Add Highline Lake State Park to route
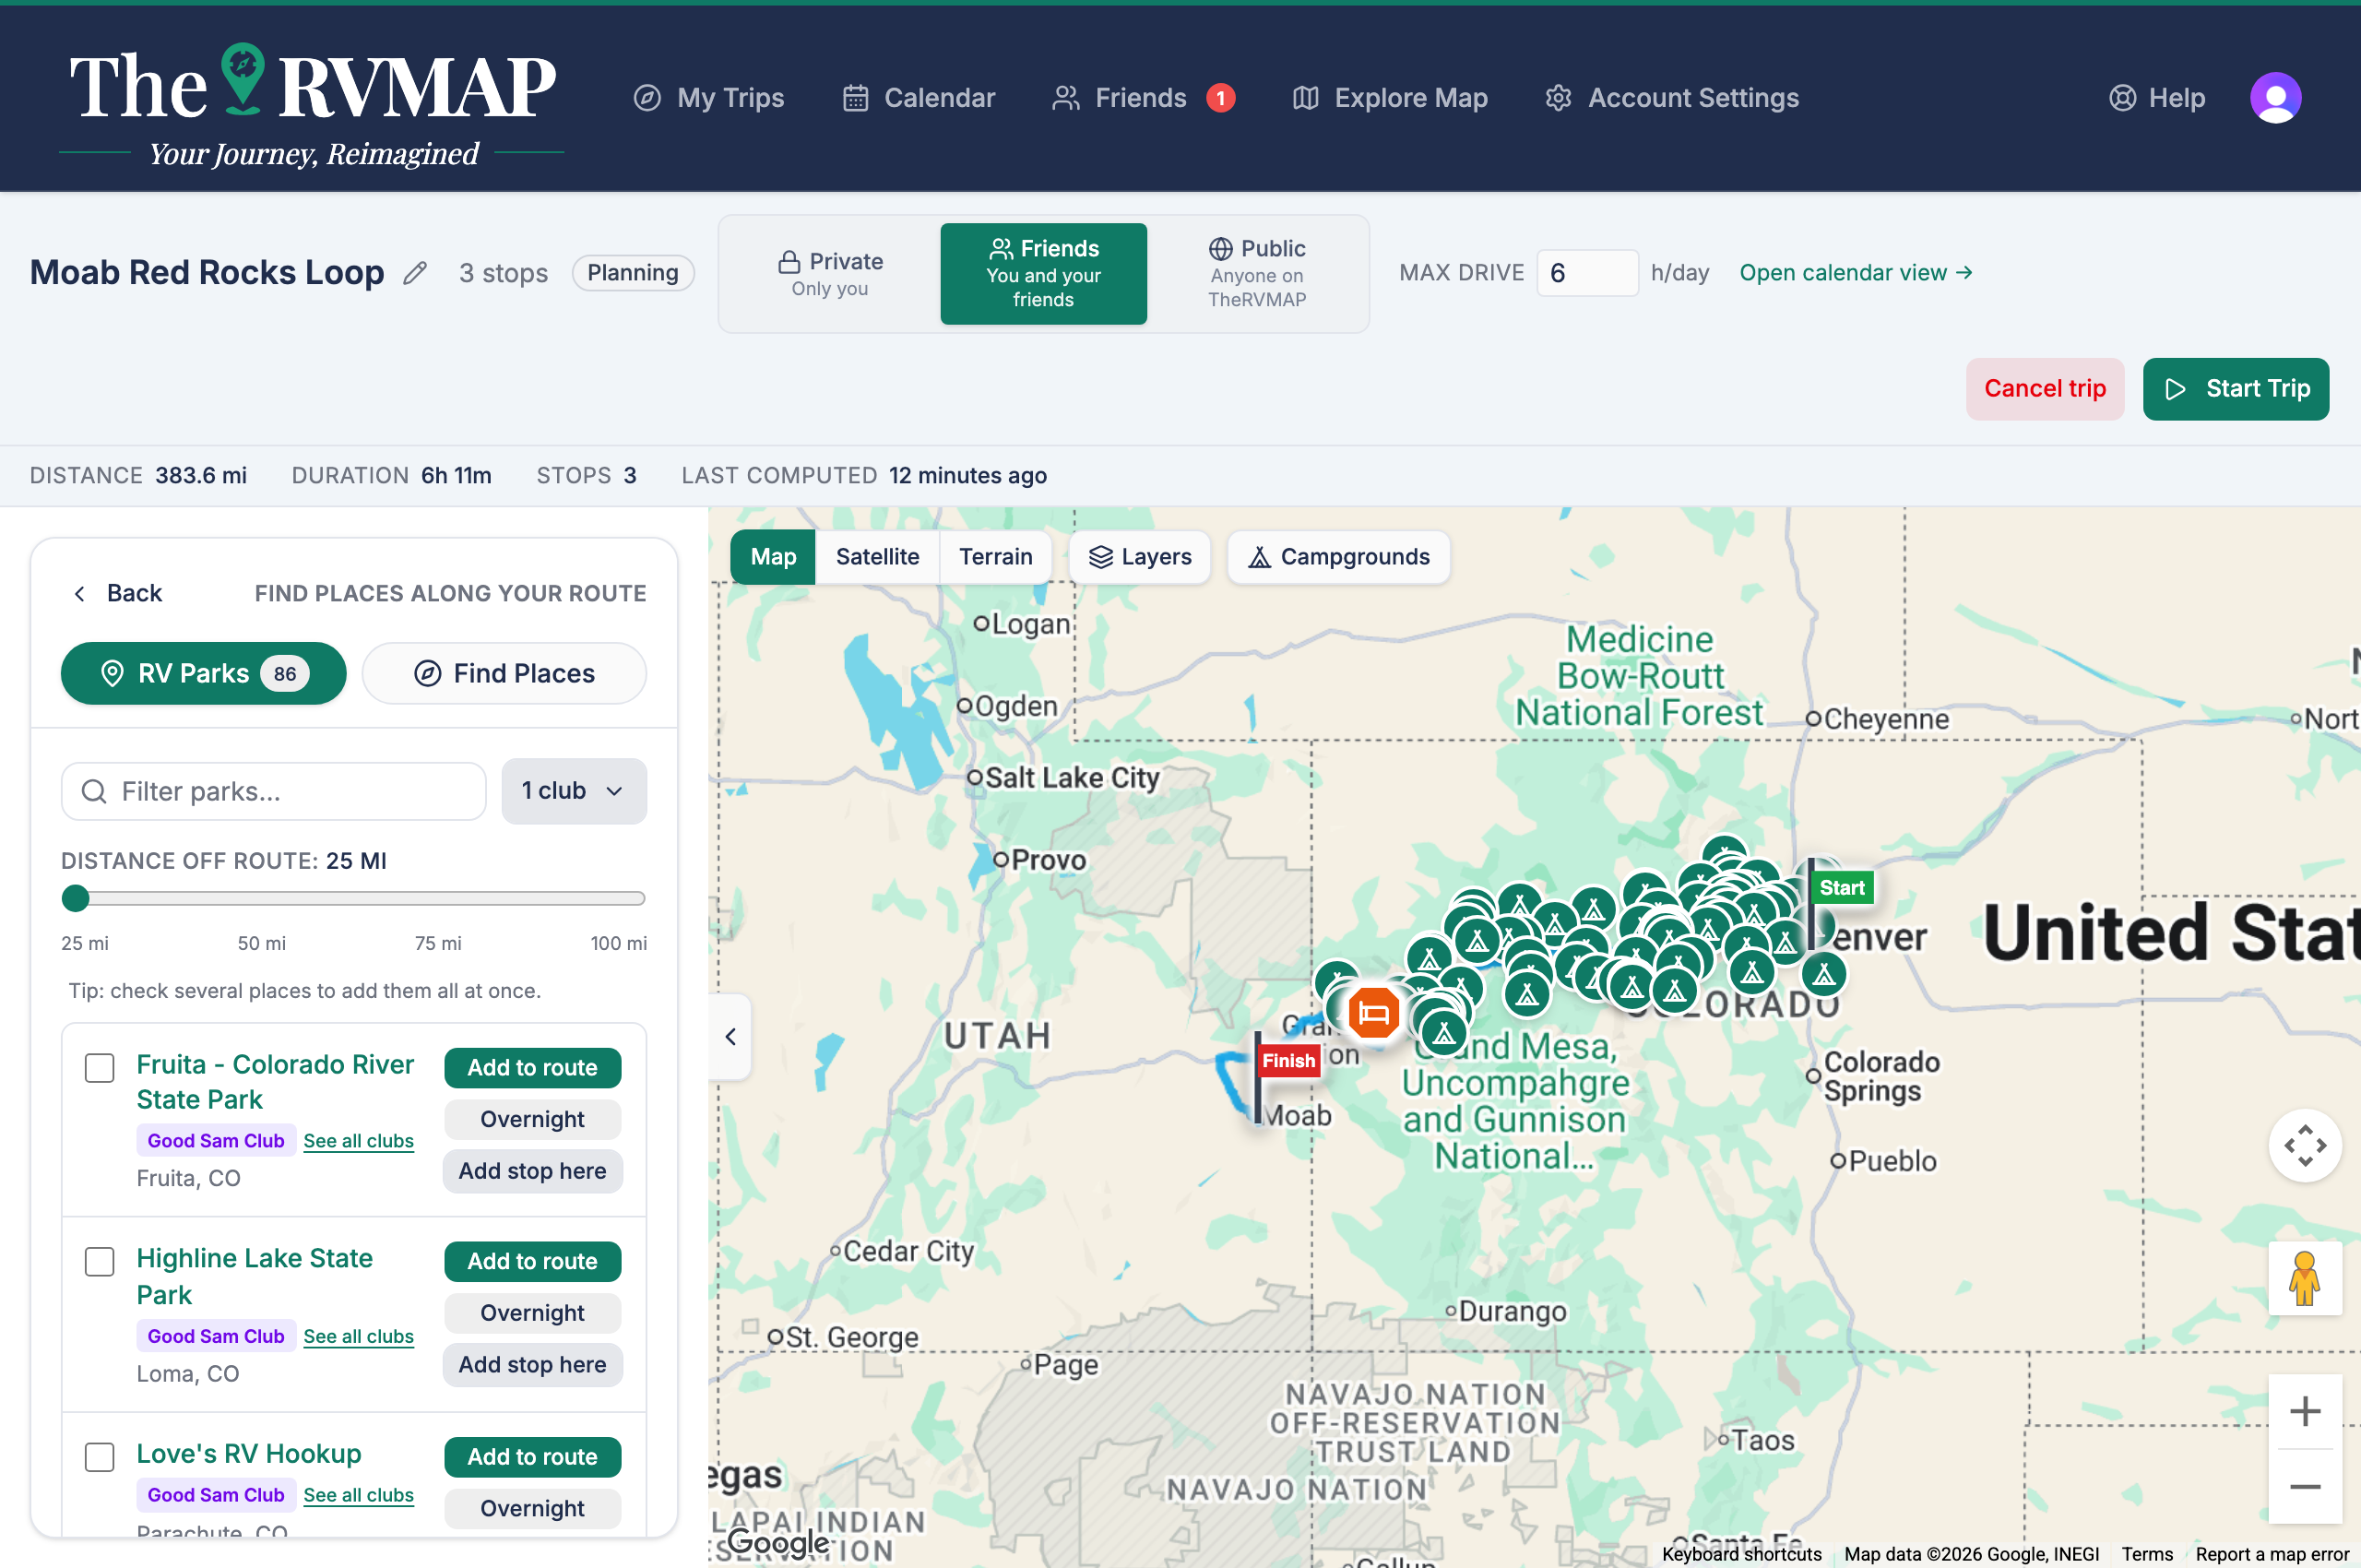This screenshot has width=2361, height=1568. tap(532, 1262)
